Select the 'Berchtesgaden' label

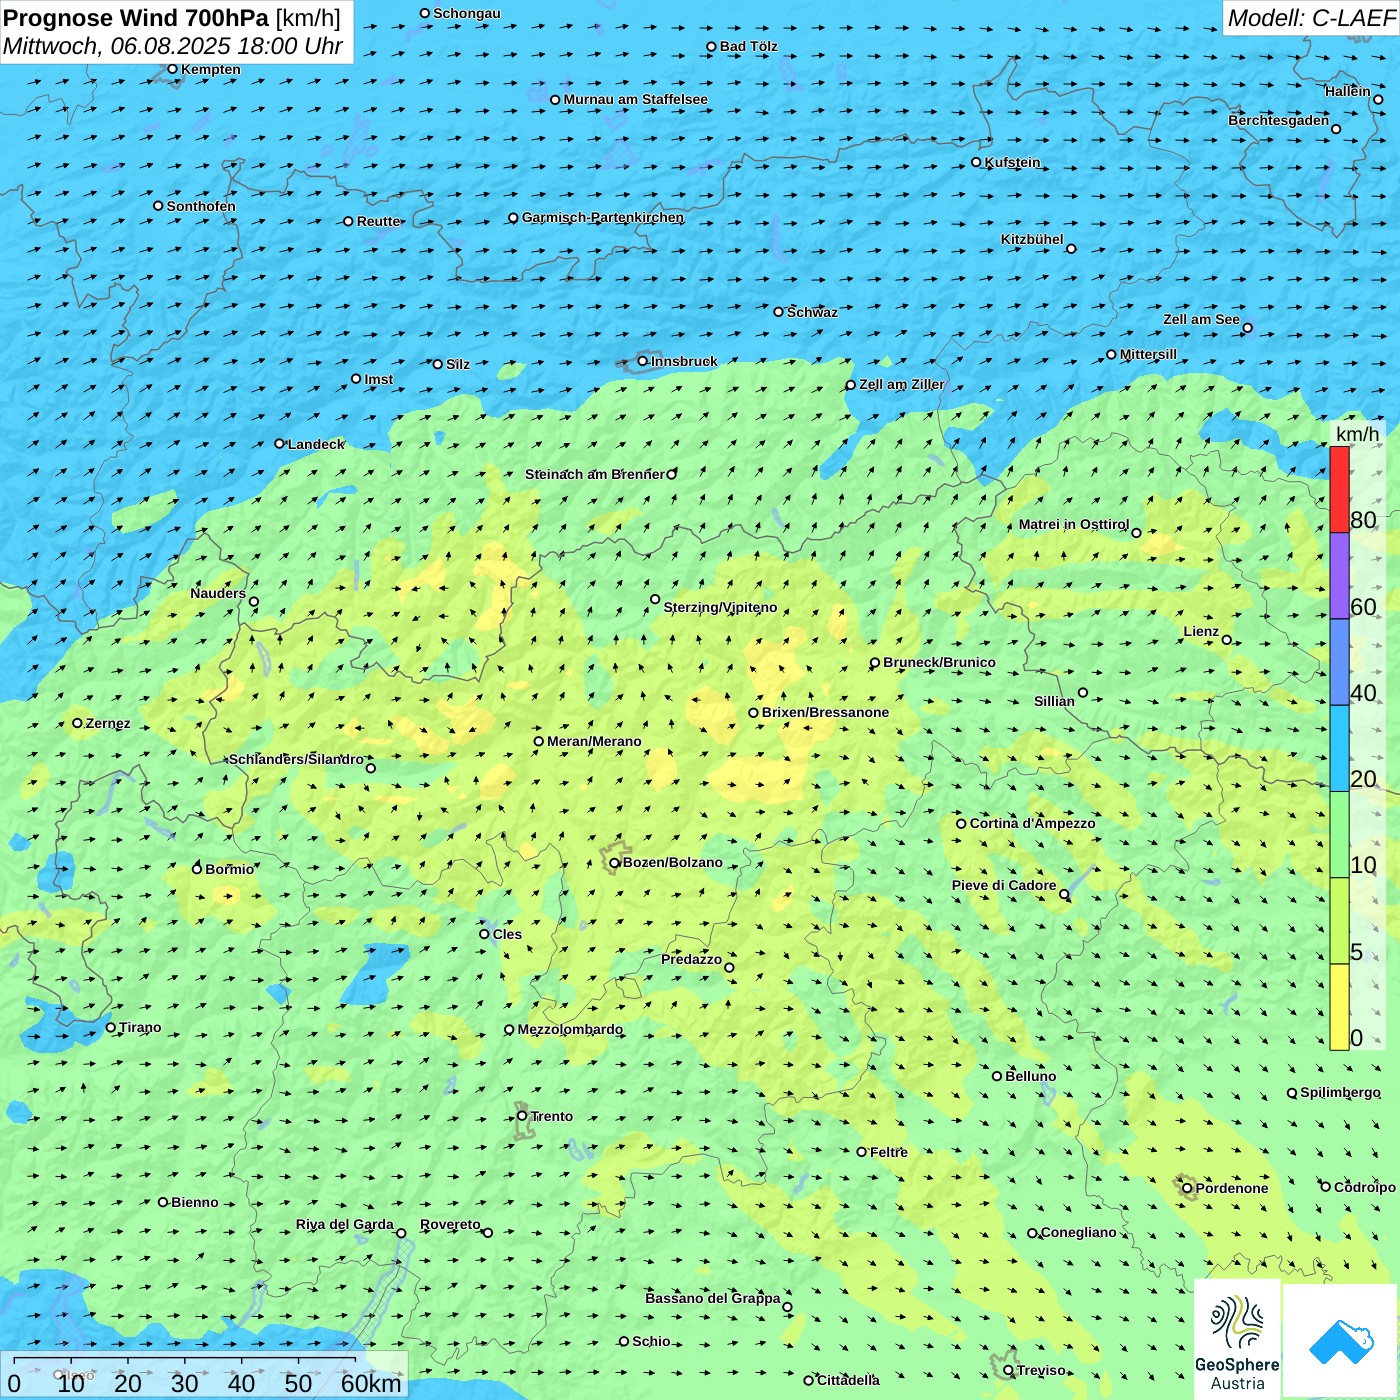[1279, 120]
